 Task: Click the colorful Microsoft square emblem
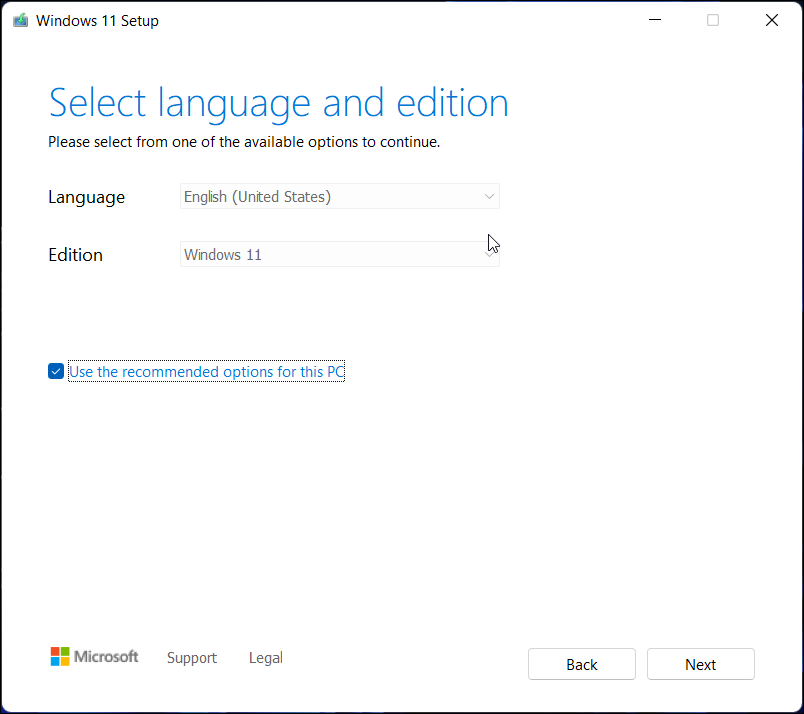(x=57, y=656)
